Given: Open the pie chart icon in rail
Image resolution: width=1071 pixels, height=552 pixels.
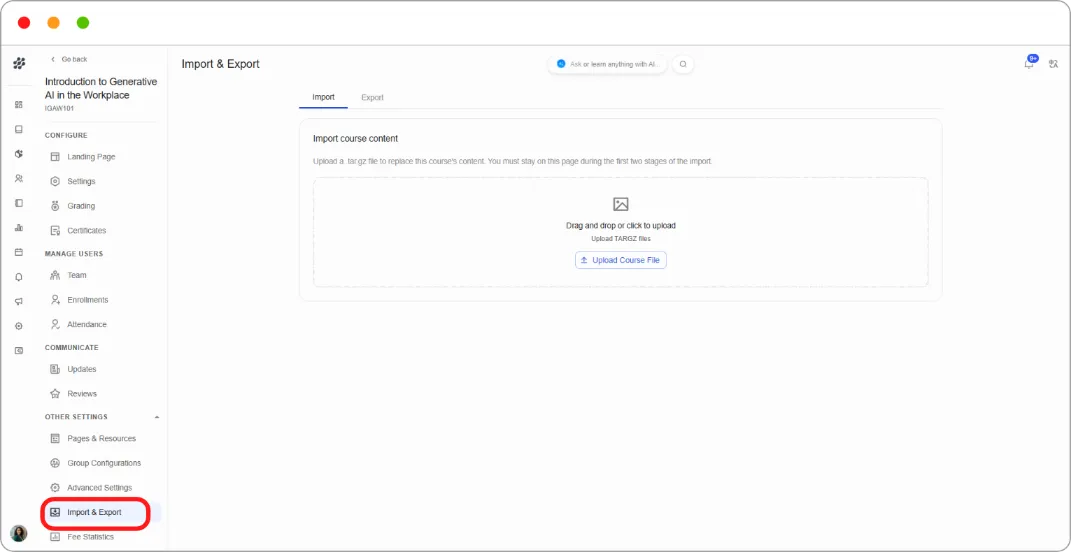Looking at the screenshot, I should click(19, 154).
